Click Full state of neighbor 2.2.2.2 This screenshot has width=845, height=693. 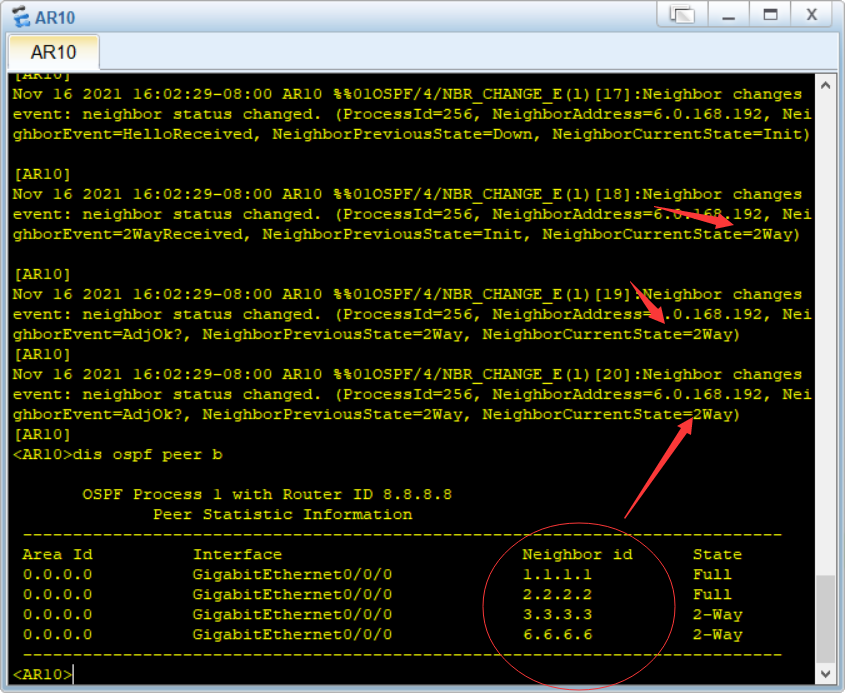click(x=712, y=594)
